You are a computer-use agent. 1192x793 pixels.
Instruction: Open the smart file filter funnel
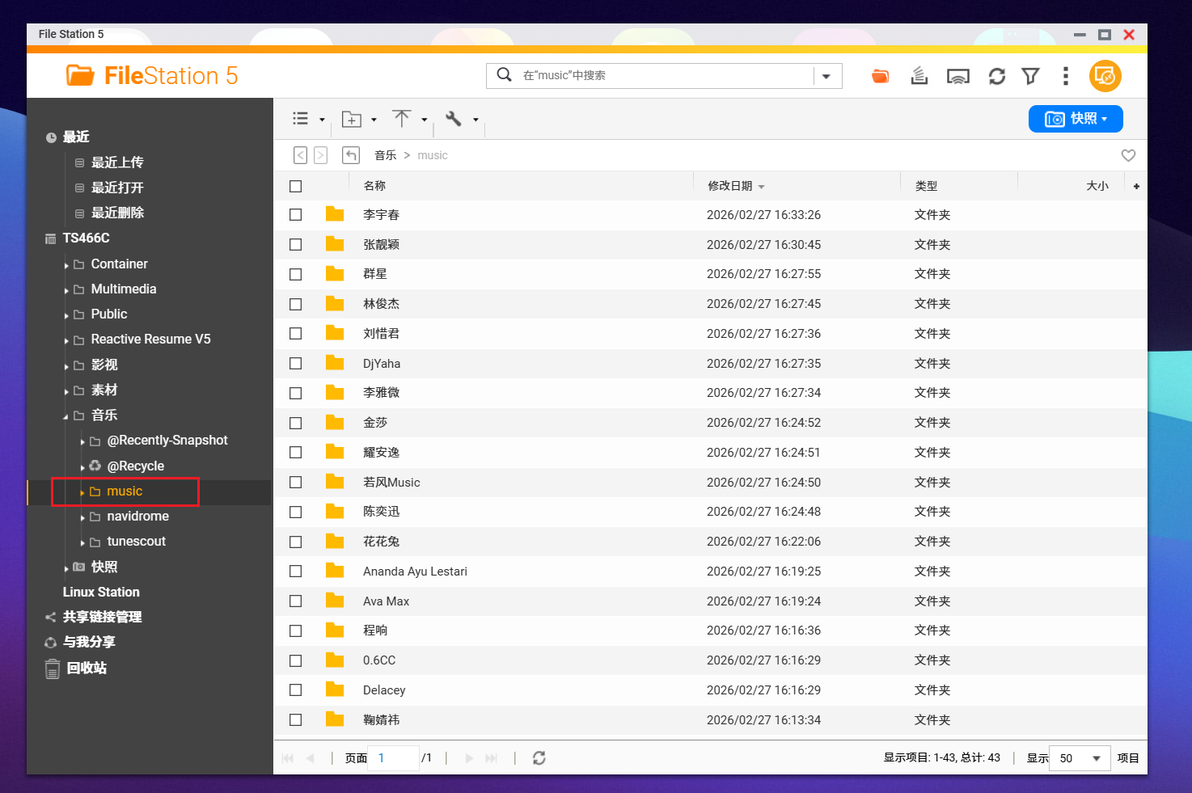[x=1030, y=76]
